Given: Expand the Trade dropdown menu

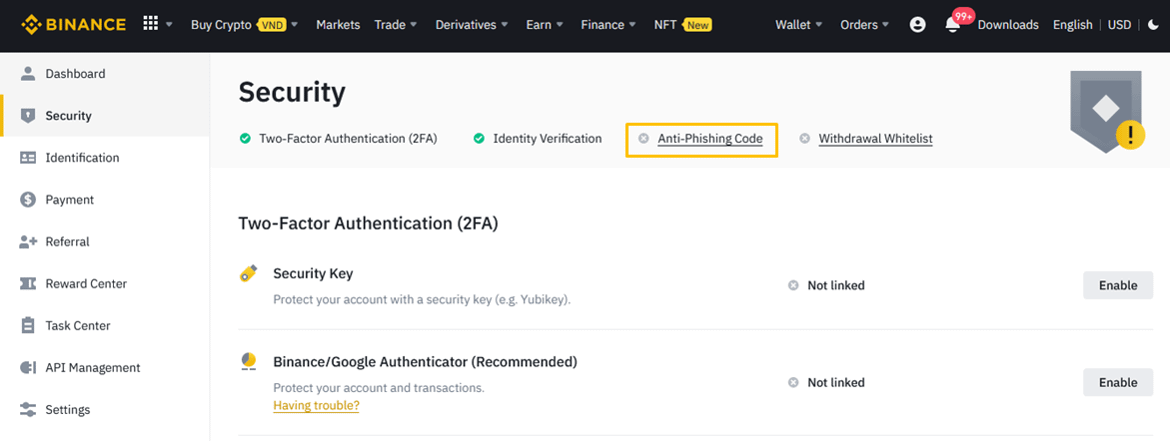Looking at the screenshot, I should [x=396, y=25].
